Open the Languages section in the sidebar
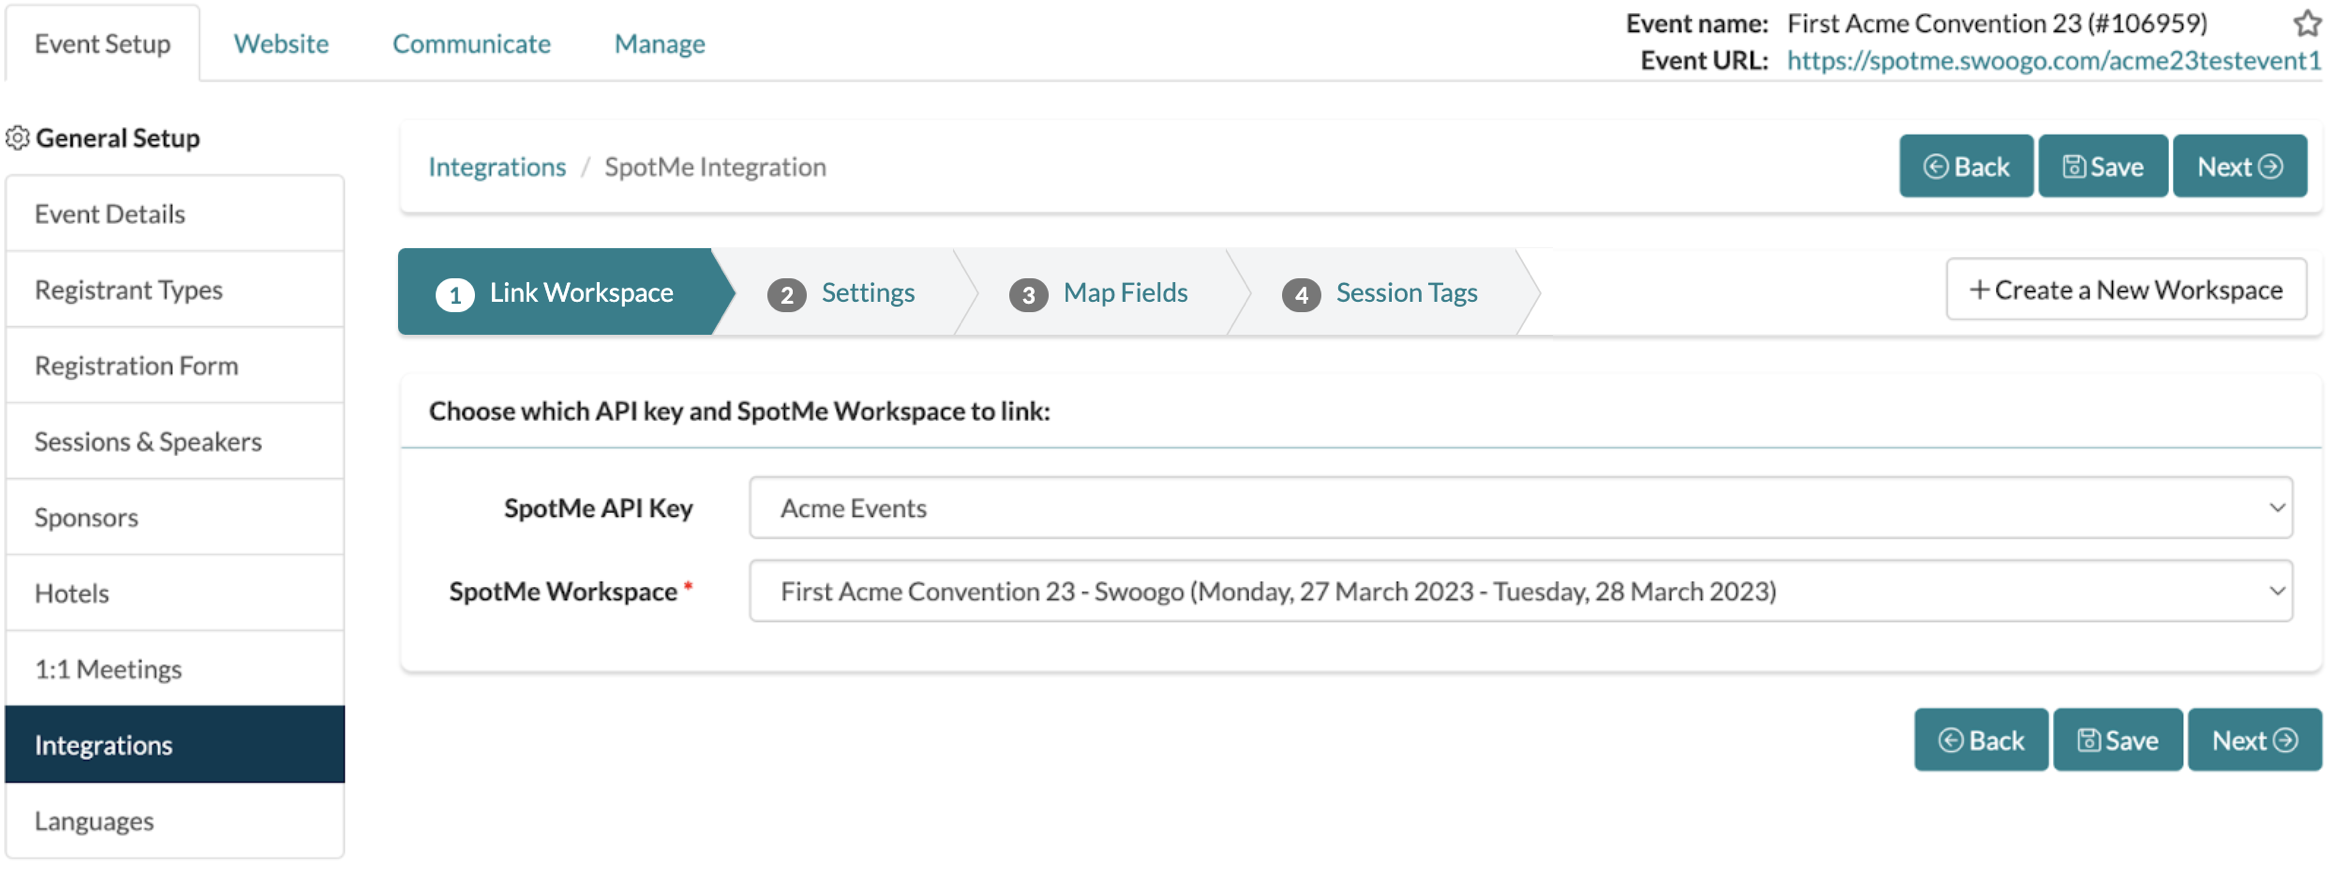2338x870 pixels. [93, 820]
